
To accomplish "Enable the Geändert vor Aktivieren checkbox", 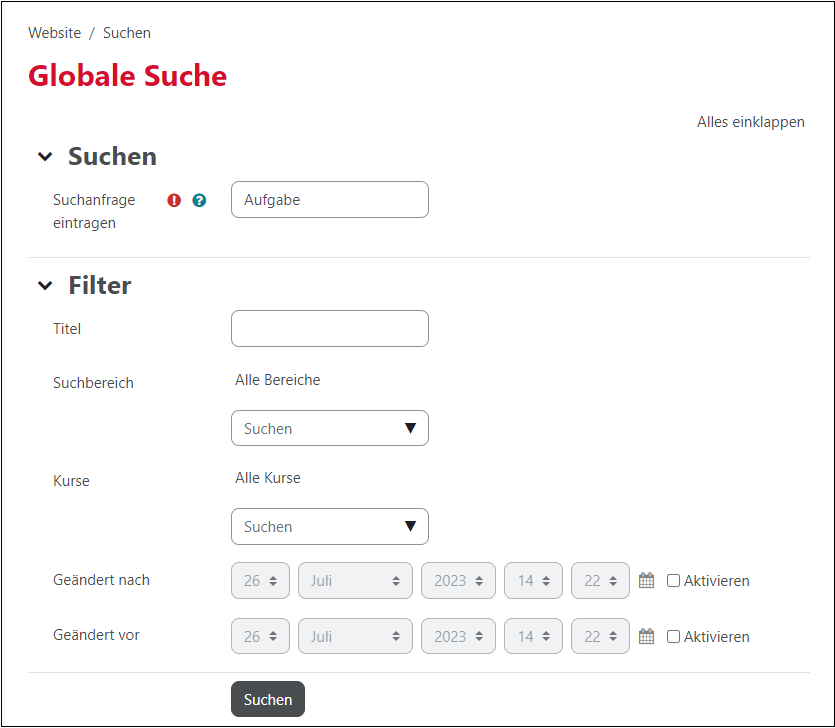I will (673, 636).
